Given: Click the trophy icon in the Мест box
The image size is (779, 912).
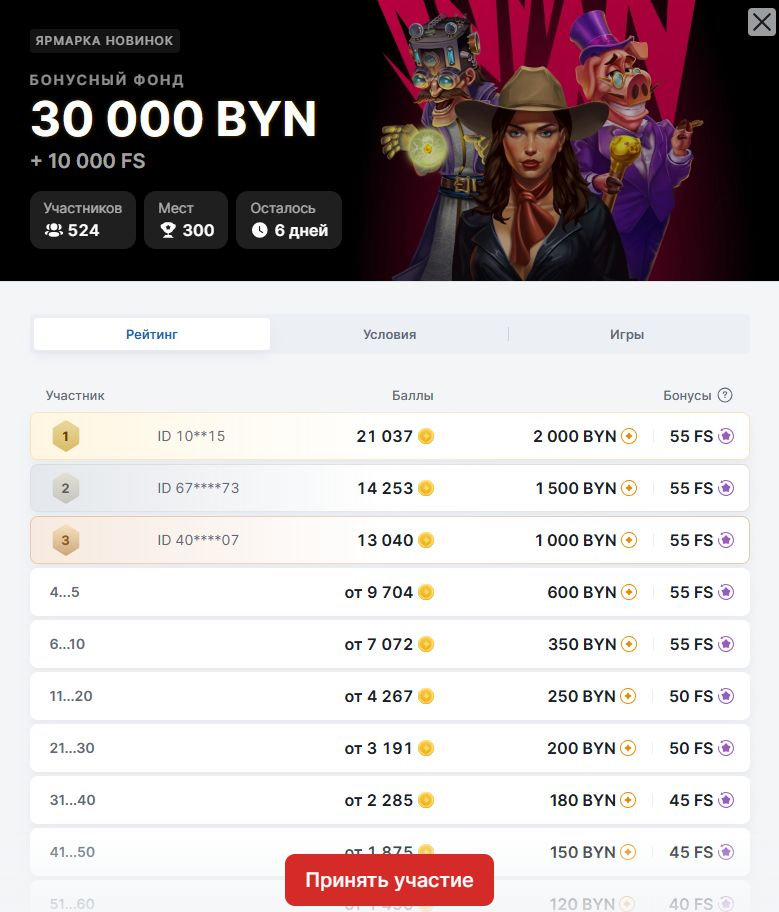Looking at the screenshot, I should tap(168, 230).
